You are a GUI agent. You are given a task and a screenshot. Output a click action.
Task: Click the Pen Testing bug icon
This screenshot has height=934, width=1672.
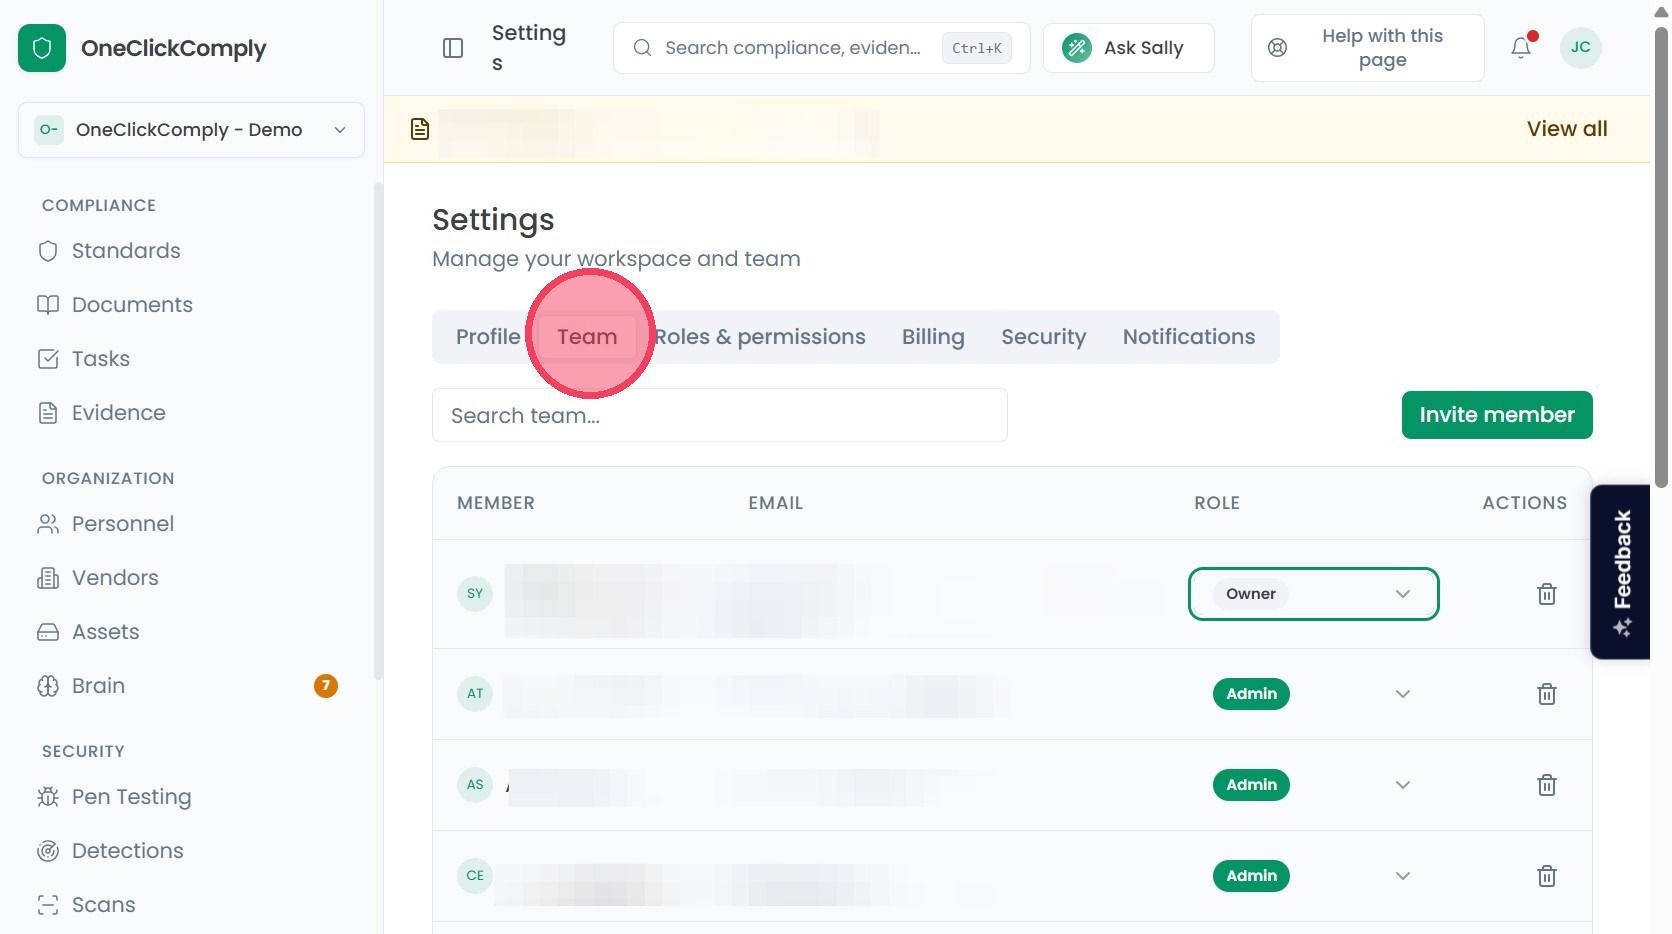click(48, 797)
